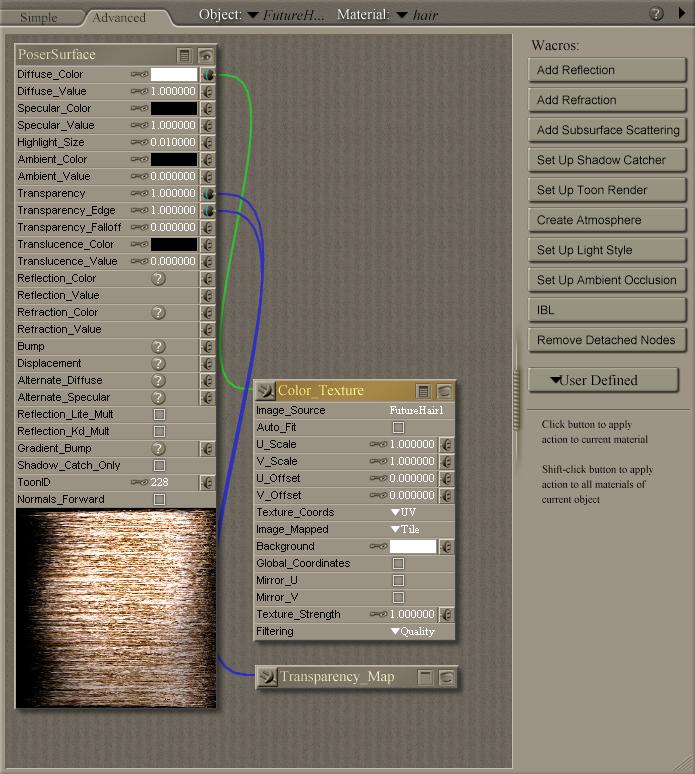Click the Reflection_Color question mark icon
This screenshot has height=774, width=695.
pos(158,279)
